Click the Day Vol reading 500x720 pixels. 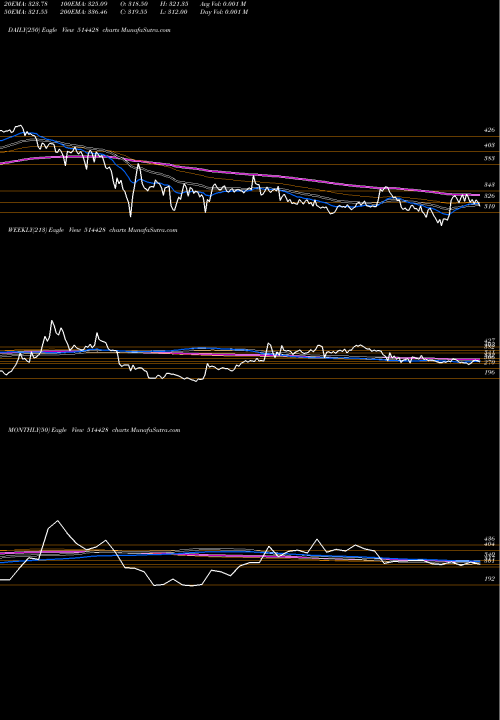pos(224,12)
